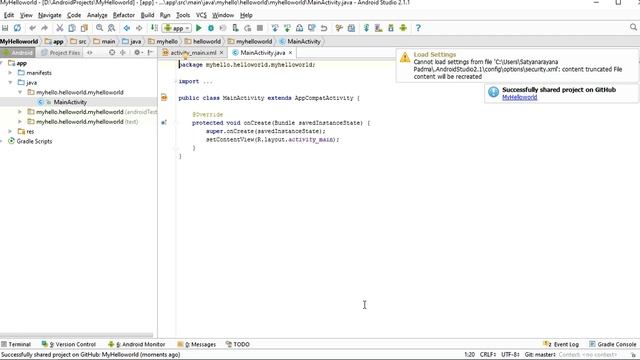Open project pane settings gear icon

click(137, 53)
